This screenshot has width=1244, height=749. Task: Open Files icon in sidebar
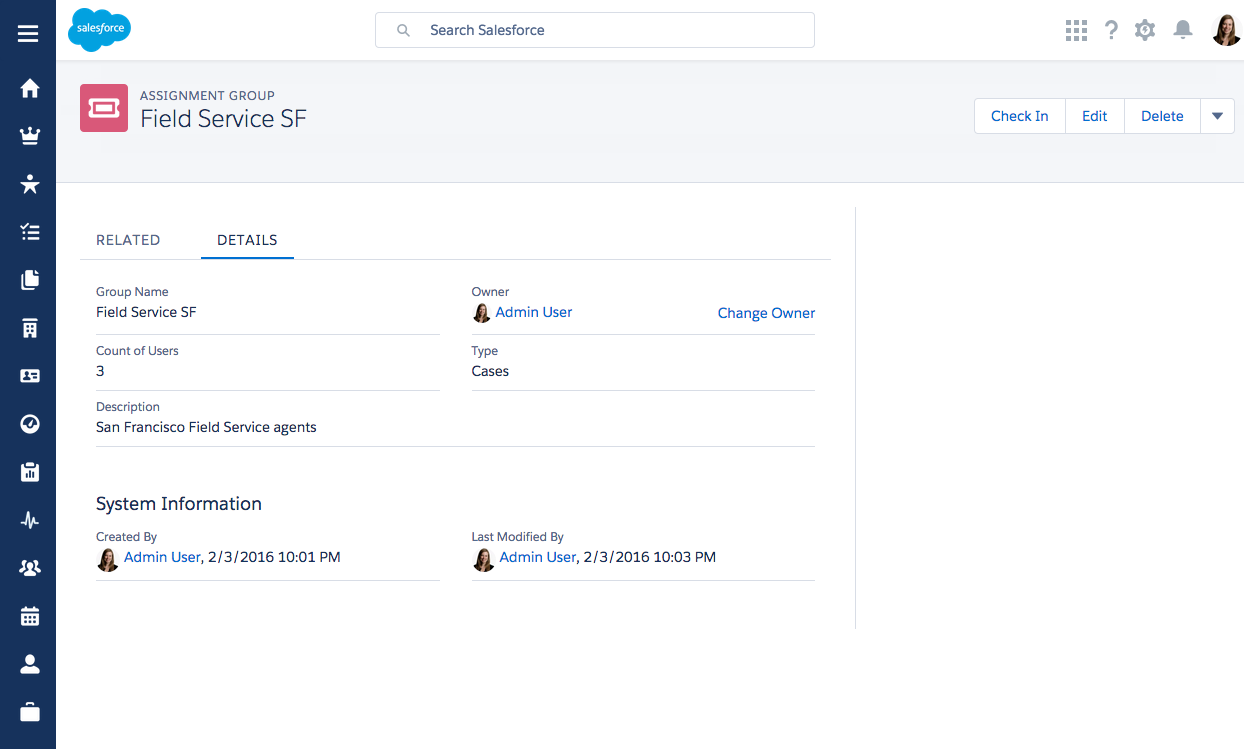tap(29, 280)
